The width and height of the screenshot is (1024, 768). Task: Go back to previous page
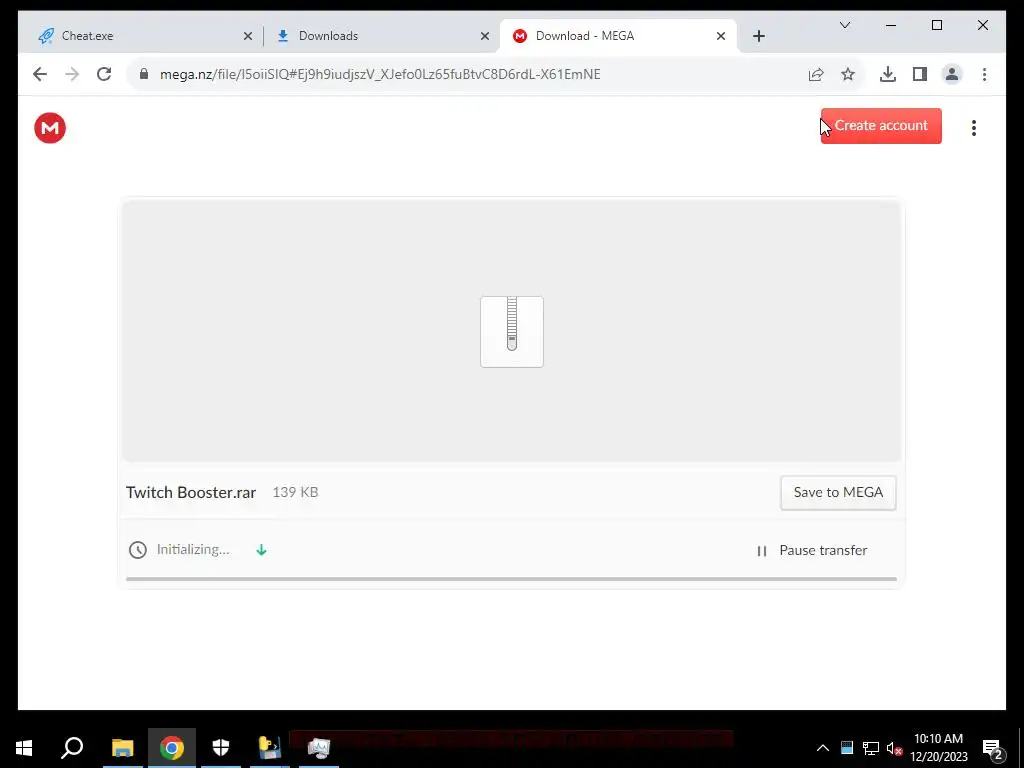40,74
